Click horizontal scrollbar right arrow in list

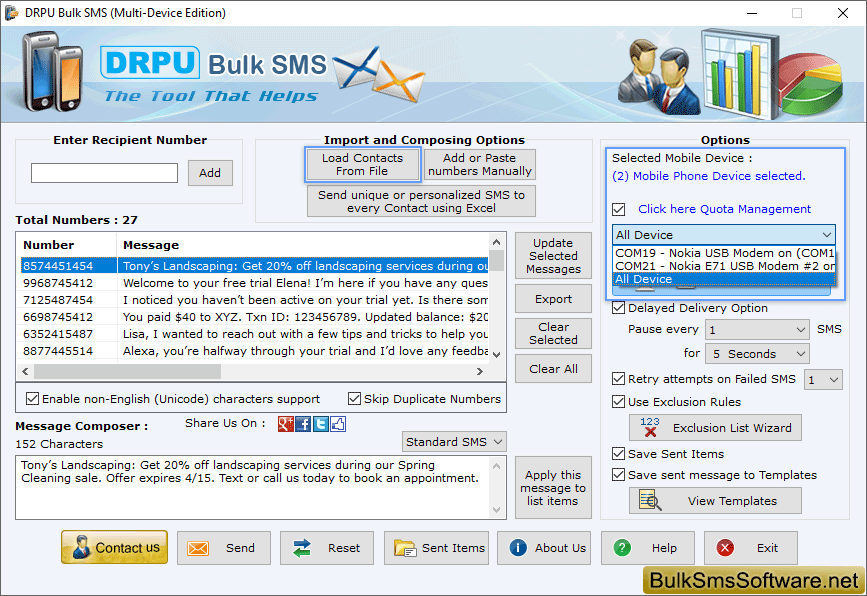coord(480,372)
